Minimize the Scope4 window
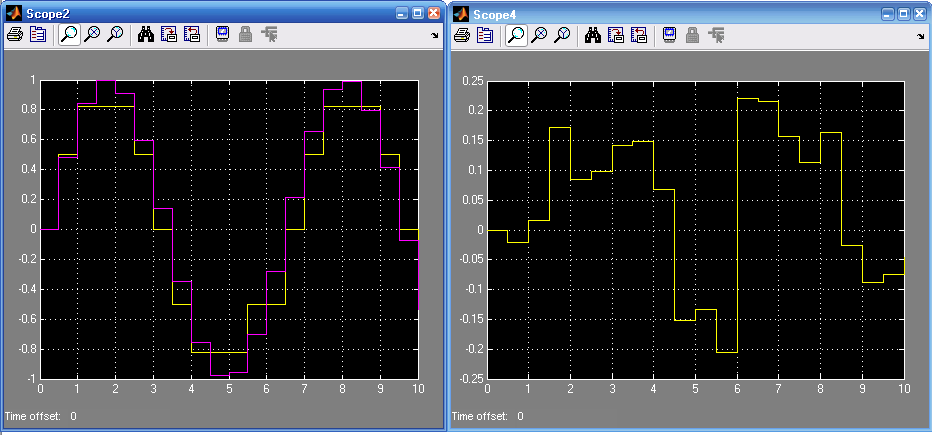 887,13
